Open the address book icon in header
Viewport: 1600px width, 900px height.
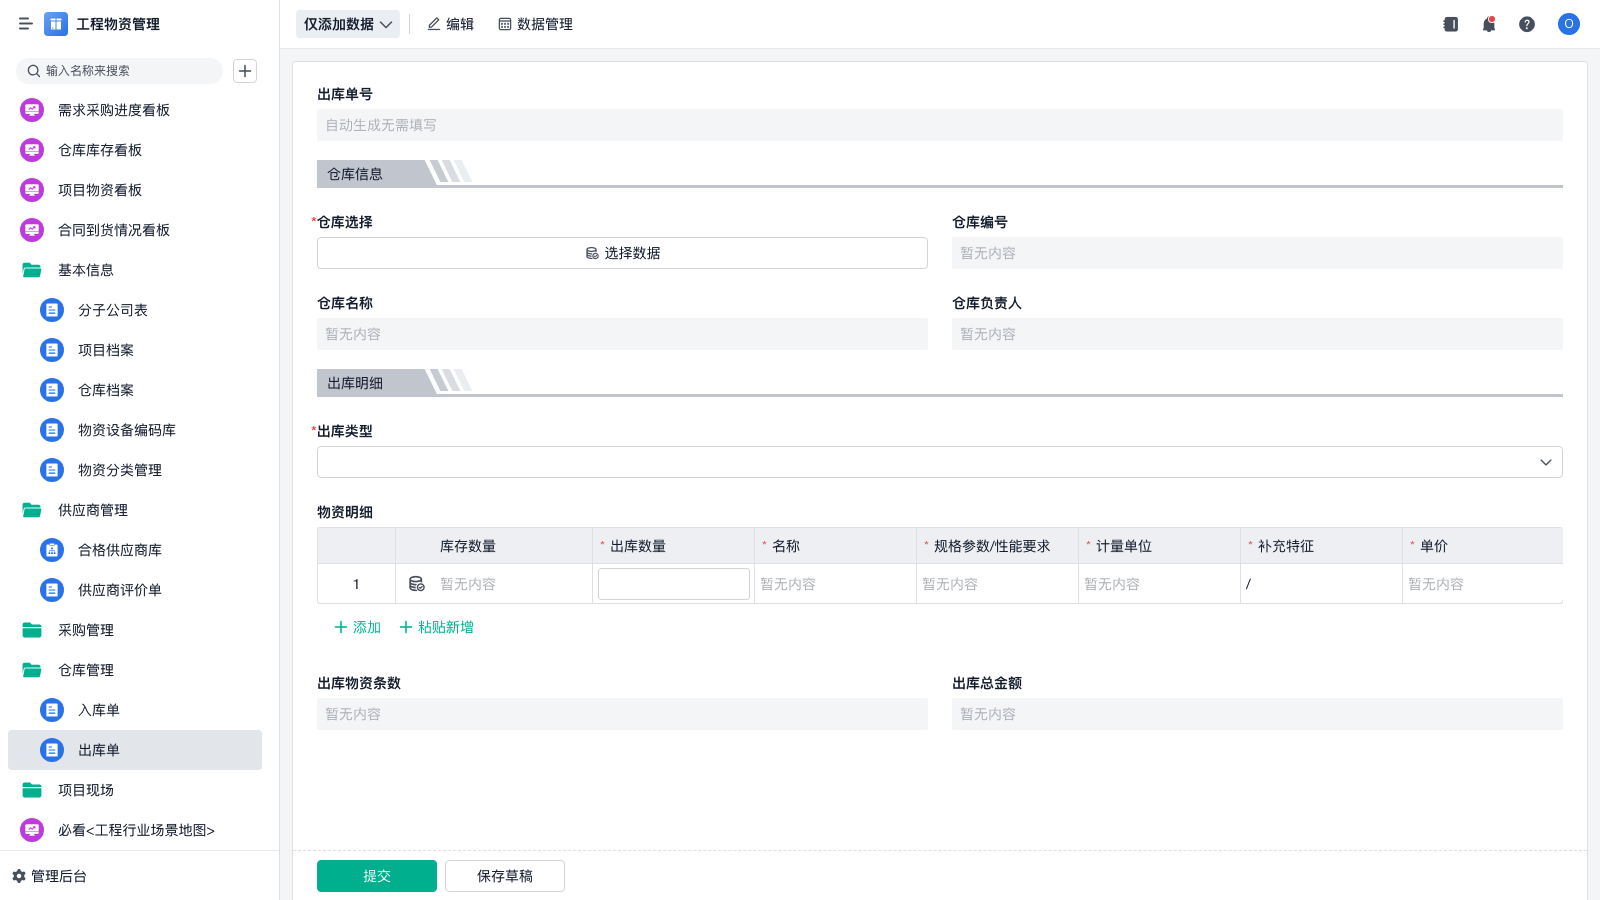(1451, 24)
